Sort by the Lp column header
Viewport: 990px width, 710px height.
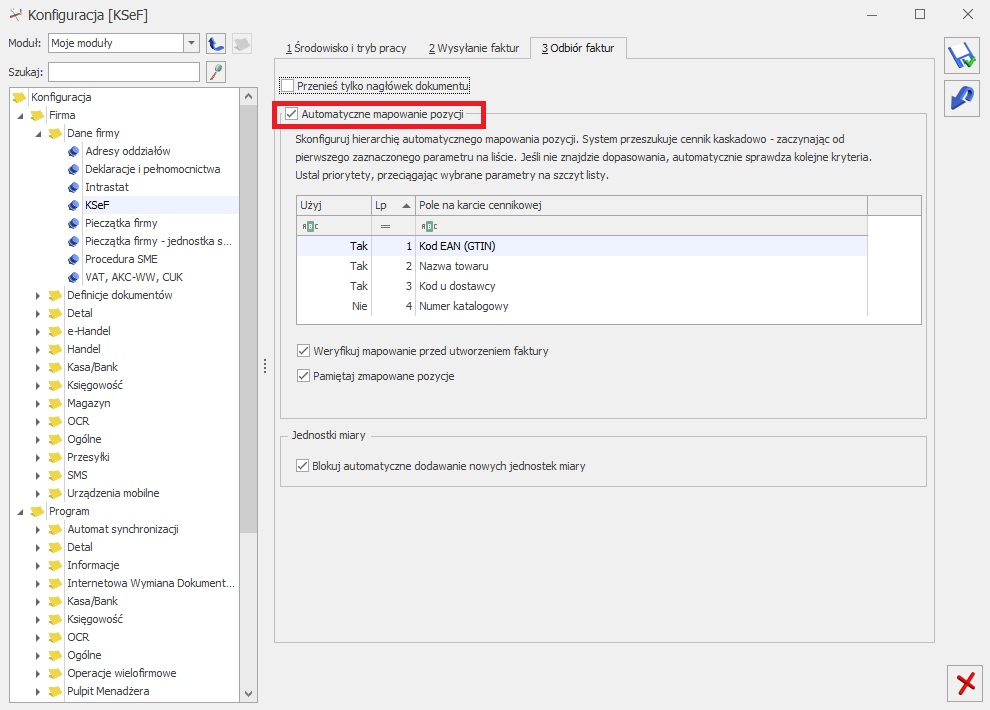click(393, 205)
